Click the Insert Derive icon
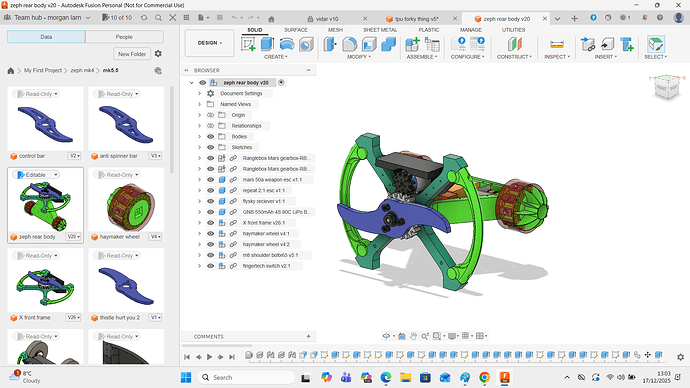The width and height of the screenshot is (690, 388). [588, 44]
